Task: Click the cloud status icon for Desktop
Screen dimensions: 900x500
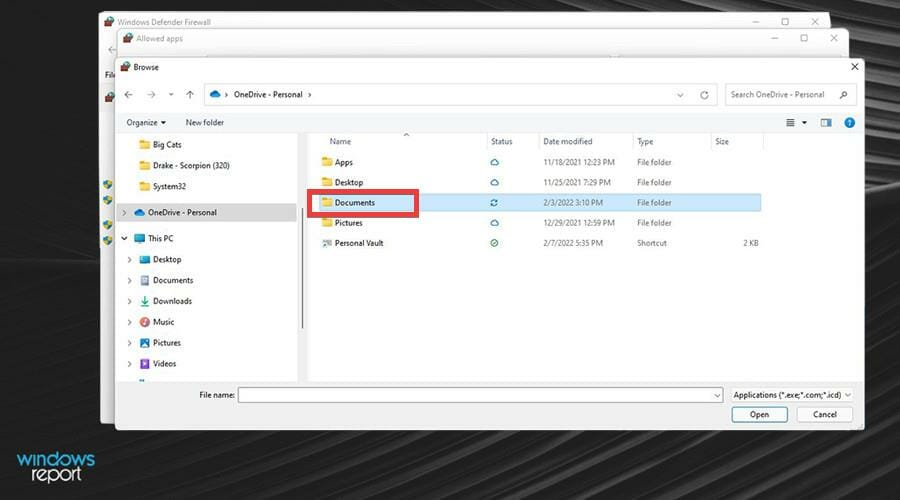Action: click(x=494, y=183)
